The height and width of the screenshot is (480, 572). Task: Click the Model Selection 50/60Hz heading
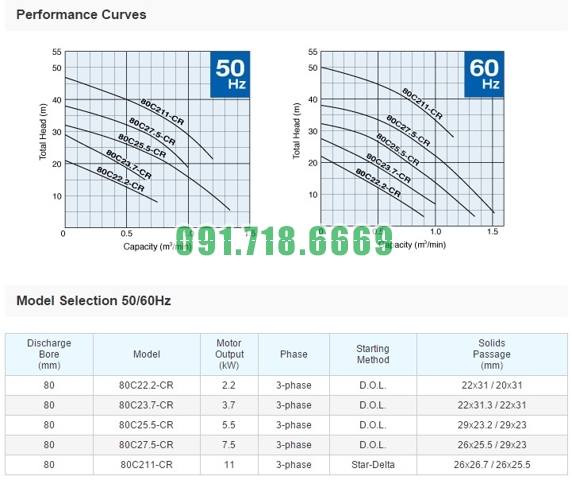[x=94, y=301]
